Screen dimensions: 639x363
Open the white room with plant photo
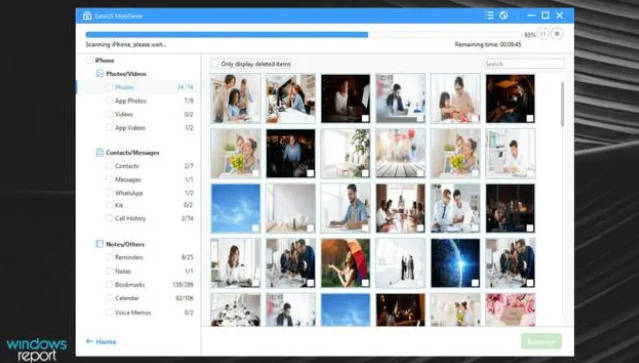(x=346, y=153)
